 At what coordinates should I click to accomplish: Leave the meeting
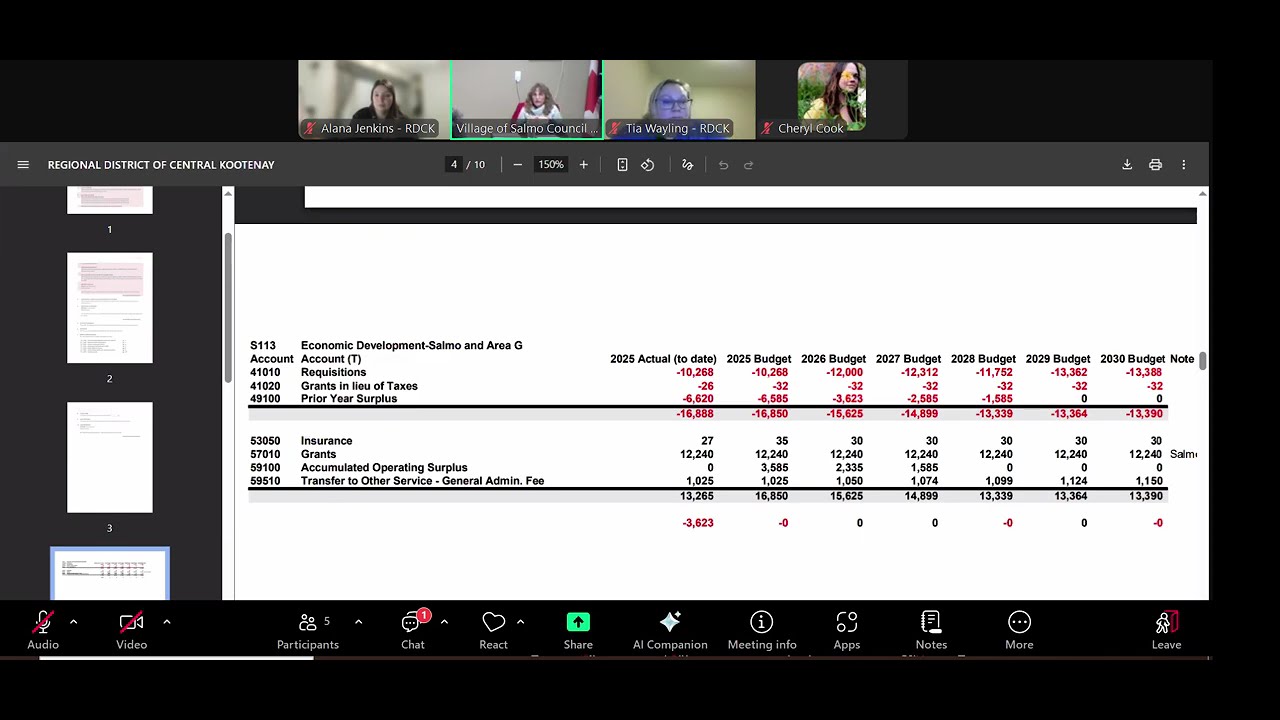[x=1166, y=631]
